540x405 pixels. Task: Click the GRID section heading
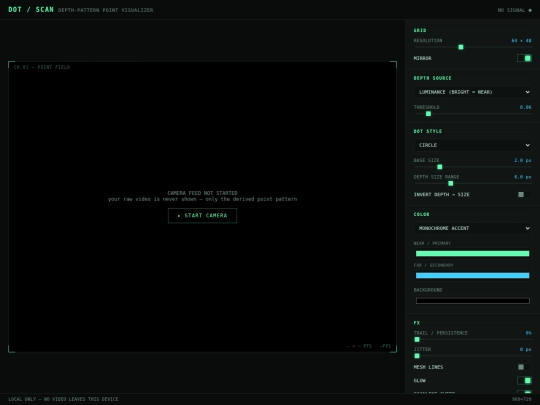point(420,30)
